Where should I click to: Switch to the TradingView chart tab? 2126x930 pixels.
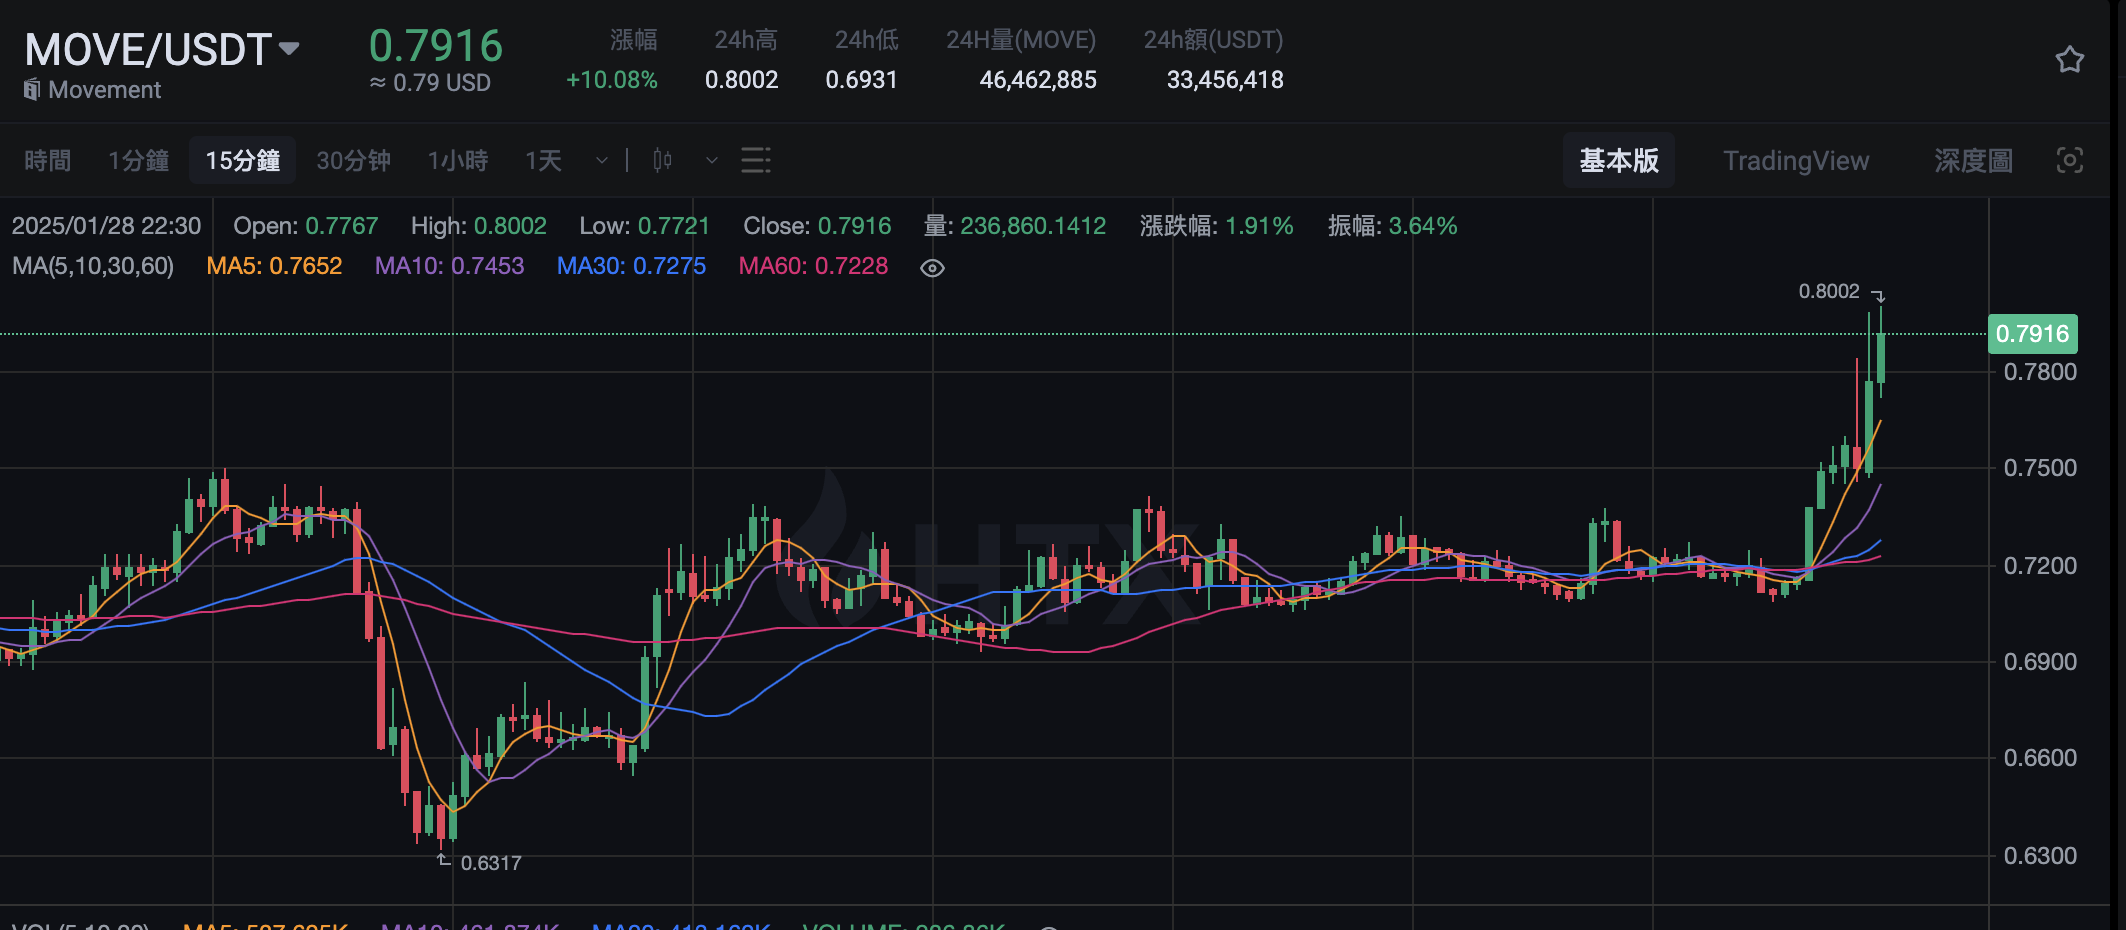[x=1795, y=160]
